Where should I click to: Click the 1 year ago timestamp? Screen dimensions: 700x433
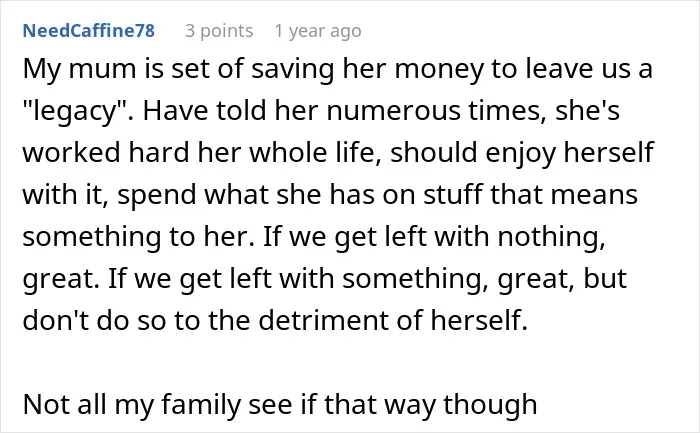pyautogui.click(x=318, y=31)
